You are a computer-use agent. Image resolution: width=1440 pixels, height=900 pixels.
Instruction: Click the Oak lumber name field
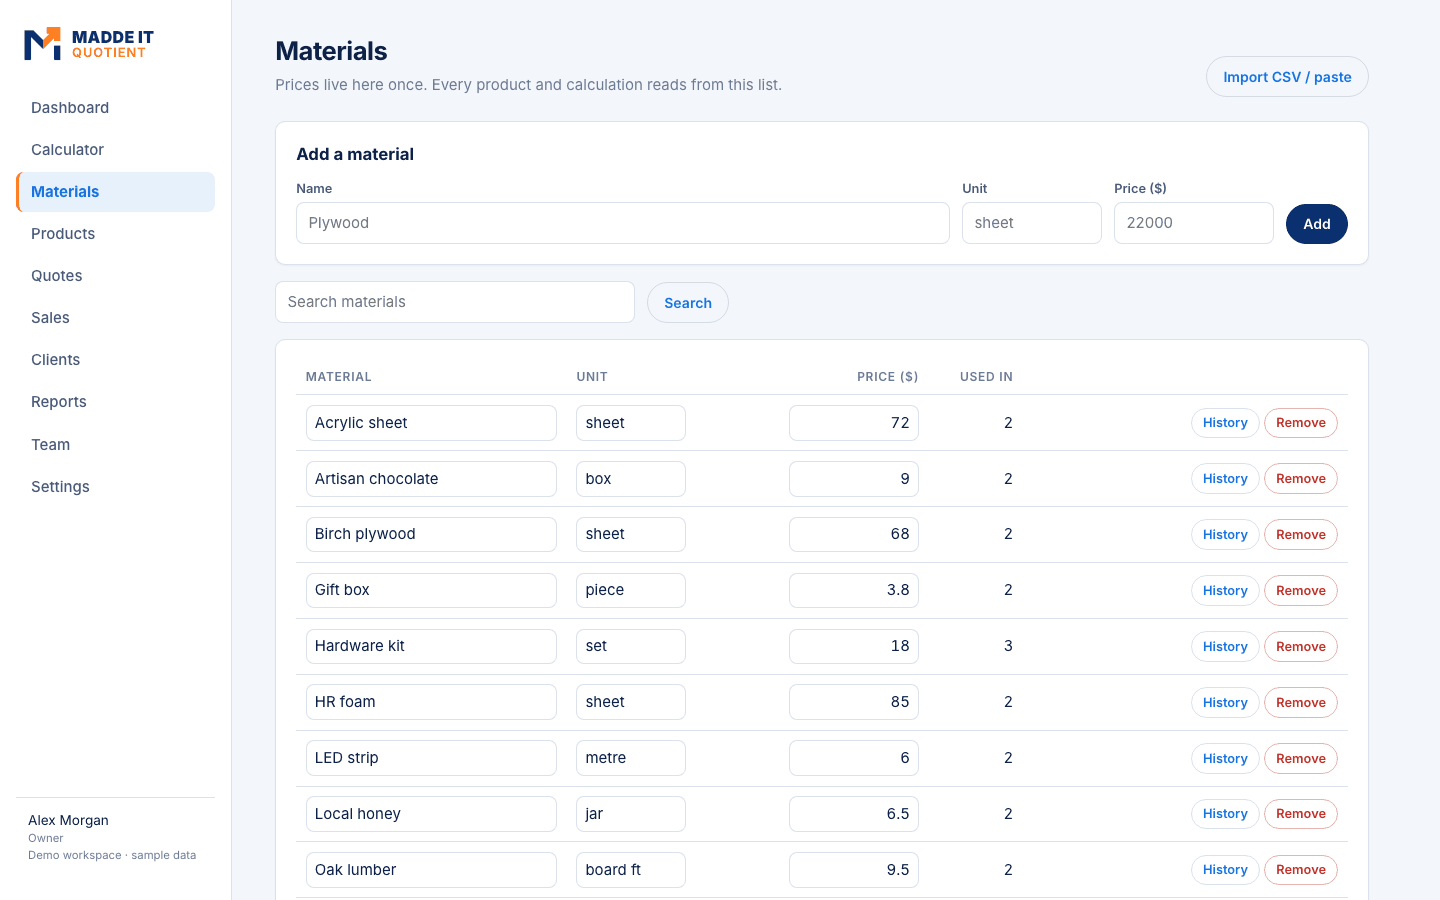(431, 870)
